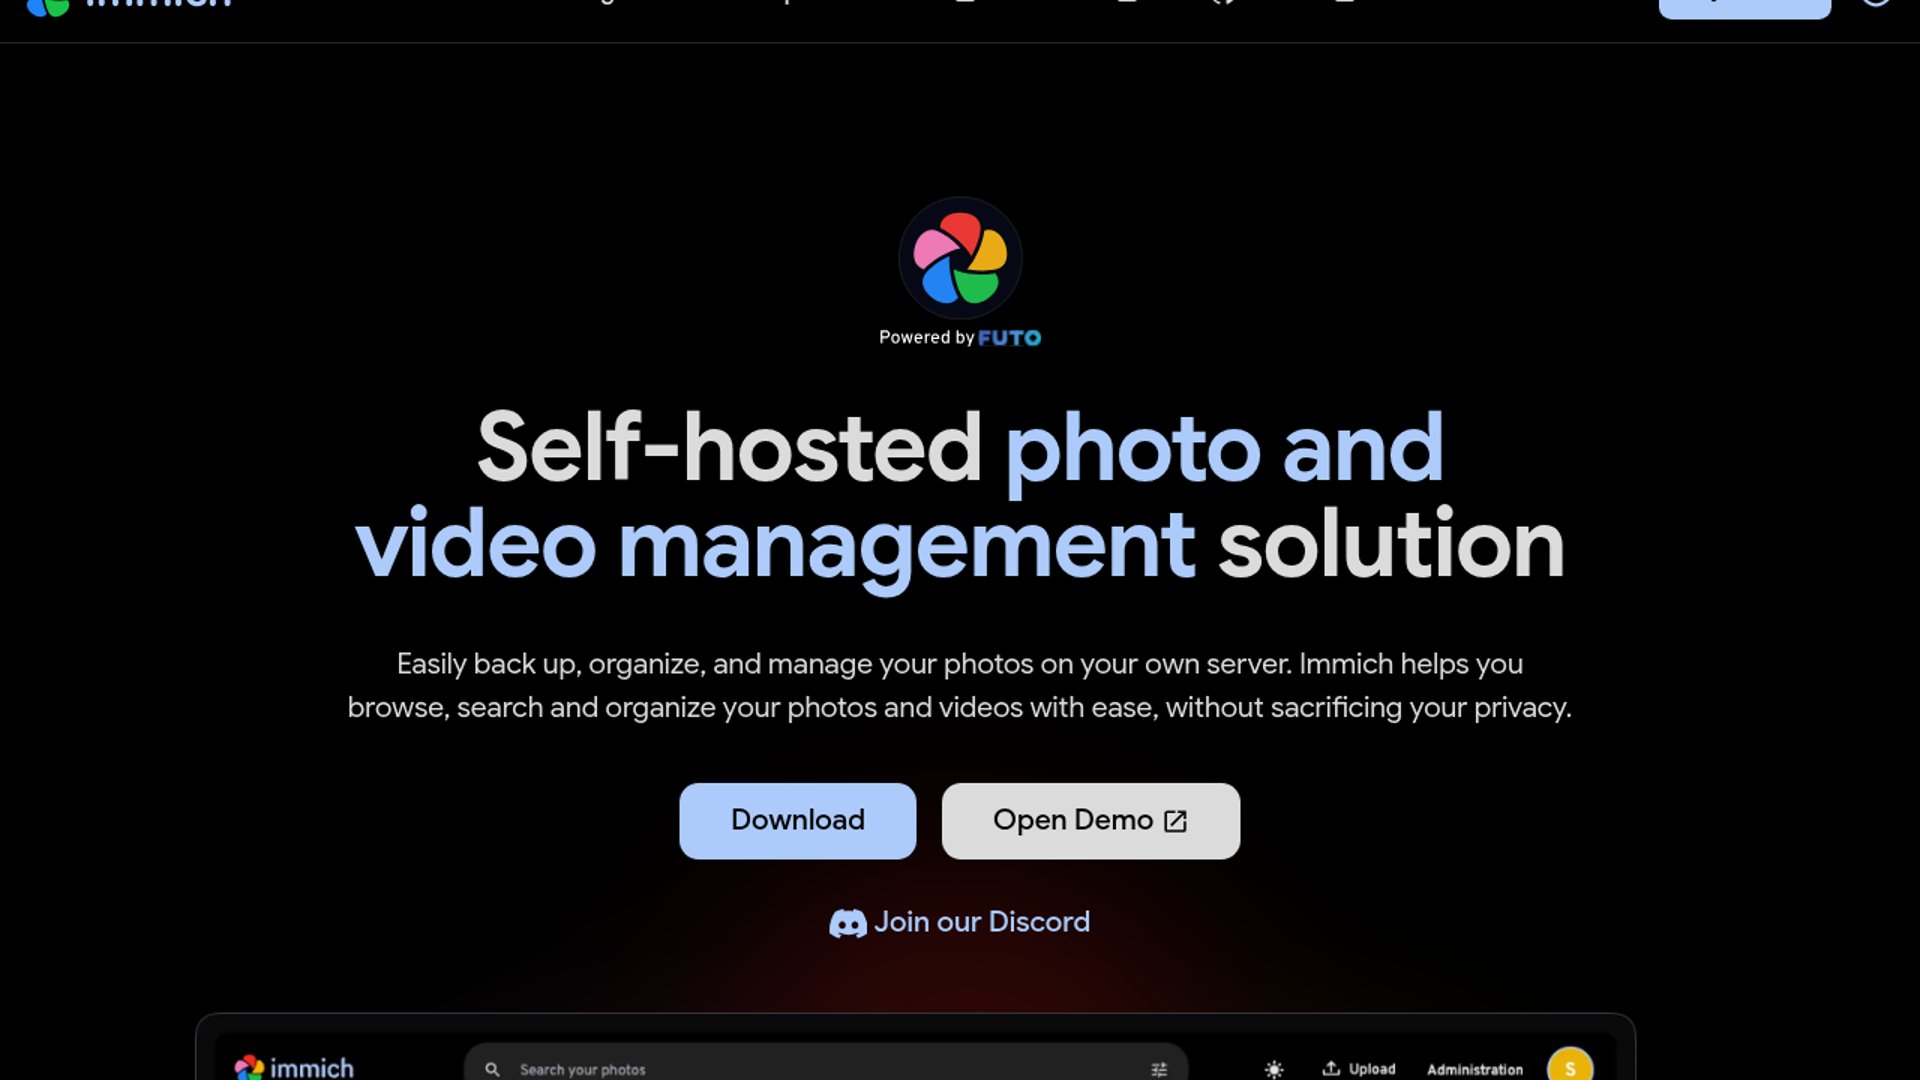The height and width of the screenshot is (1080, 1920).
Task: Follow the Join our Discord link
Action: (x=981, y=922)
